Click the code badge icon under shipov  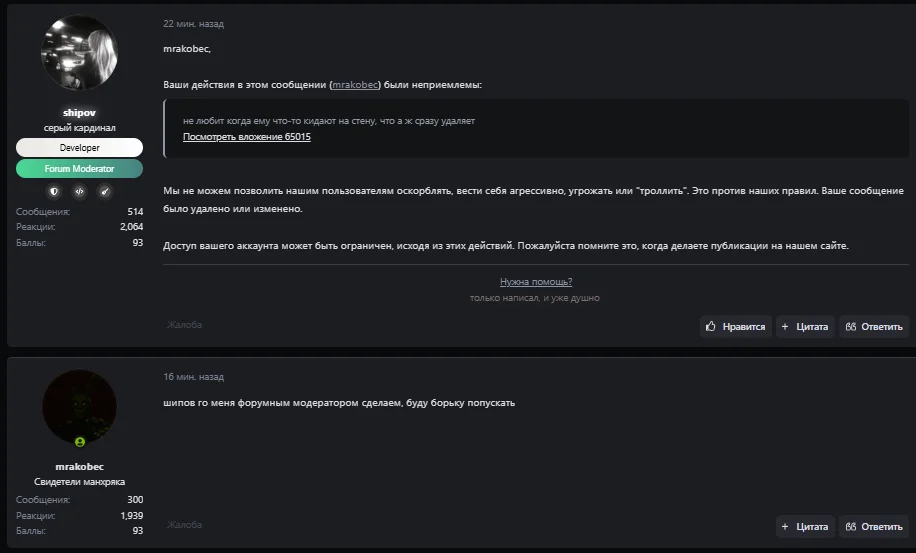coord(79,191)
